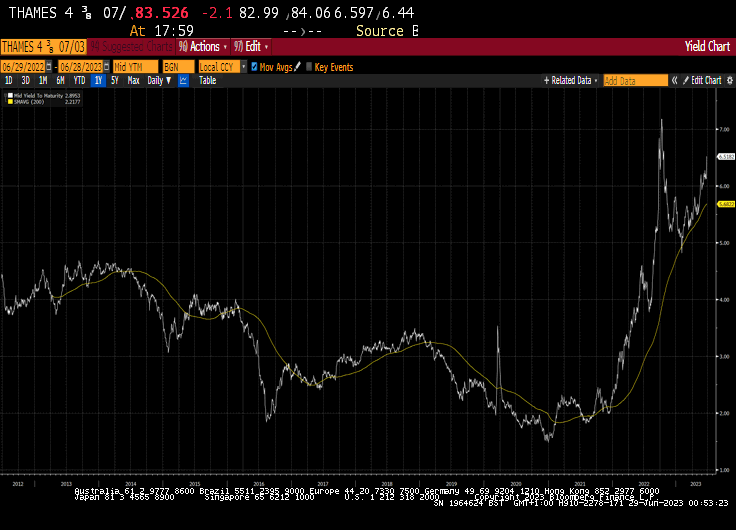Toggle the Mov Avgs checkbox
736x530 pixels.
pos(254,67)
